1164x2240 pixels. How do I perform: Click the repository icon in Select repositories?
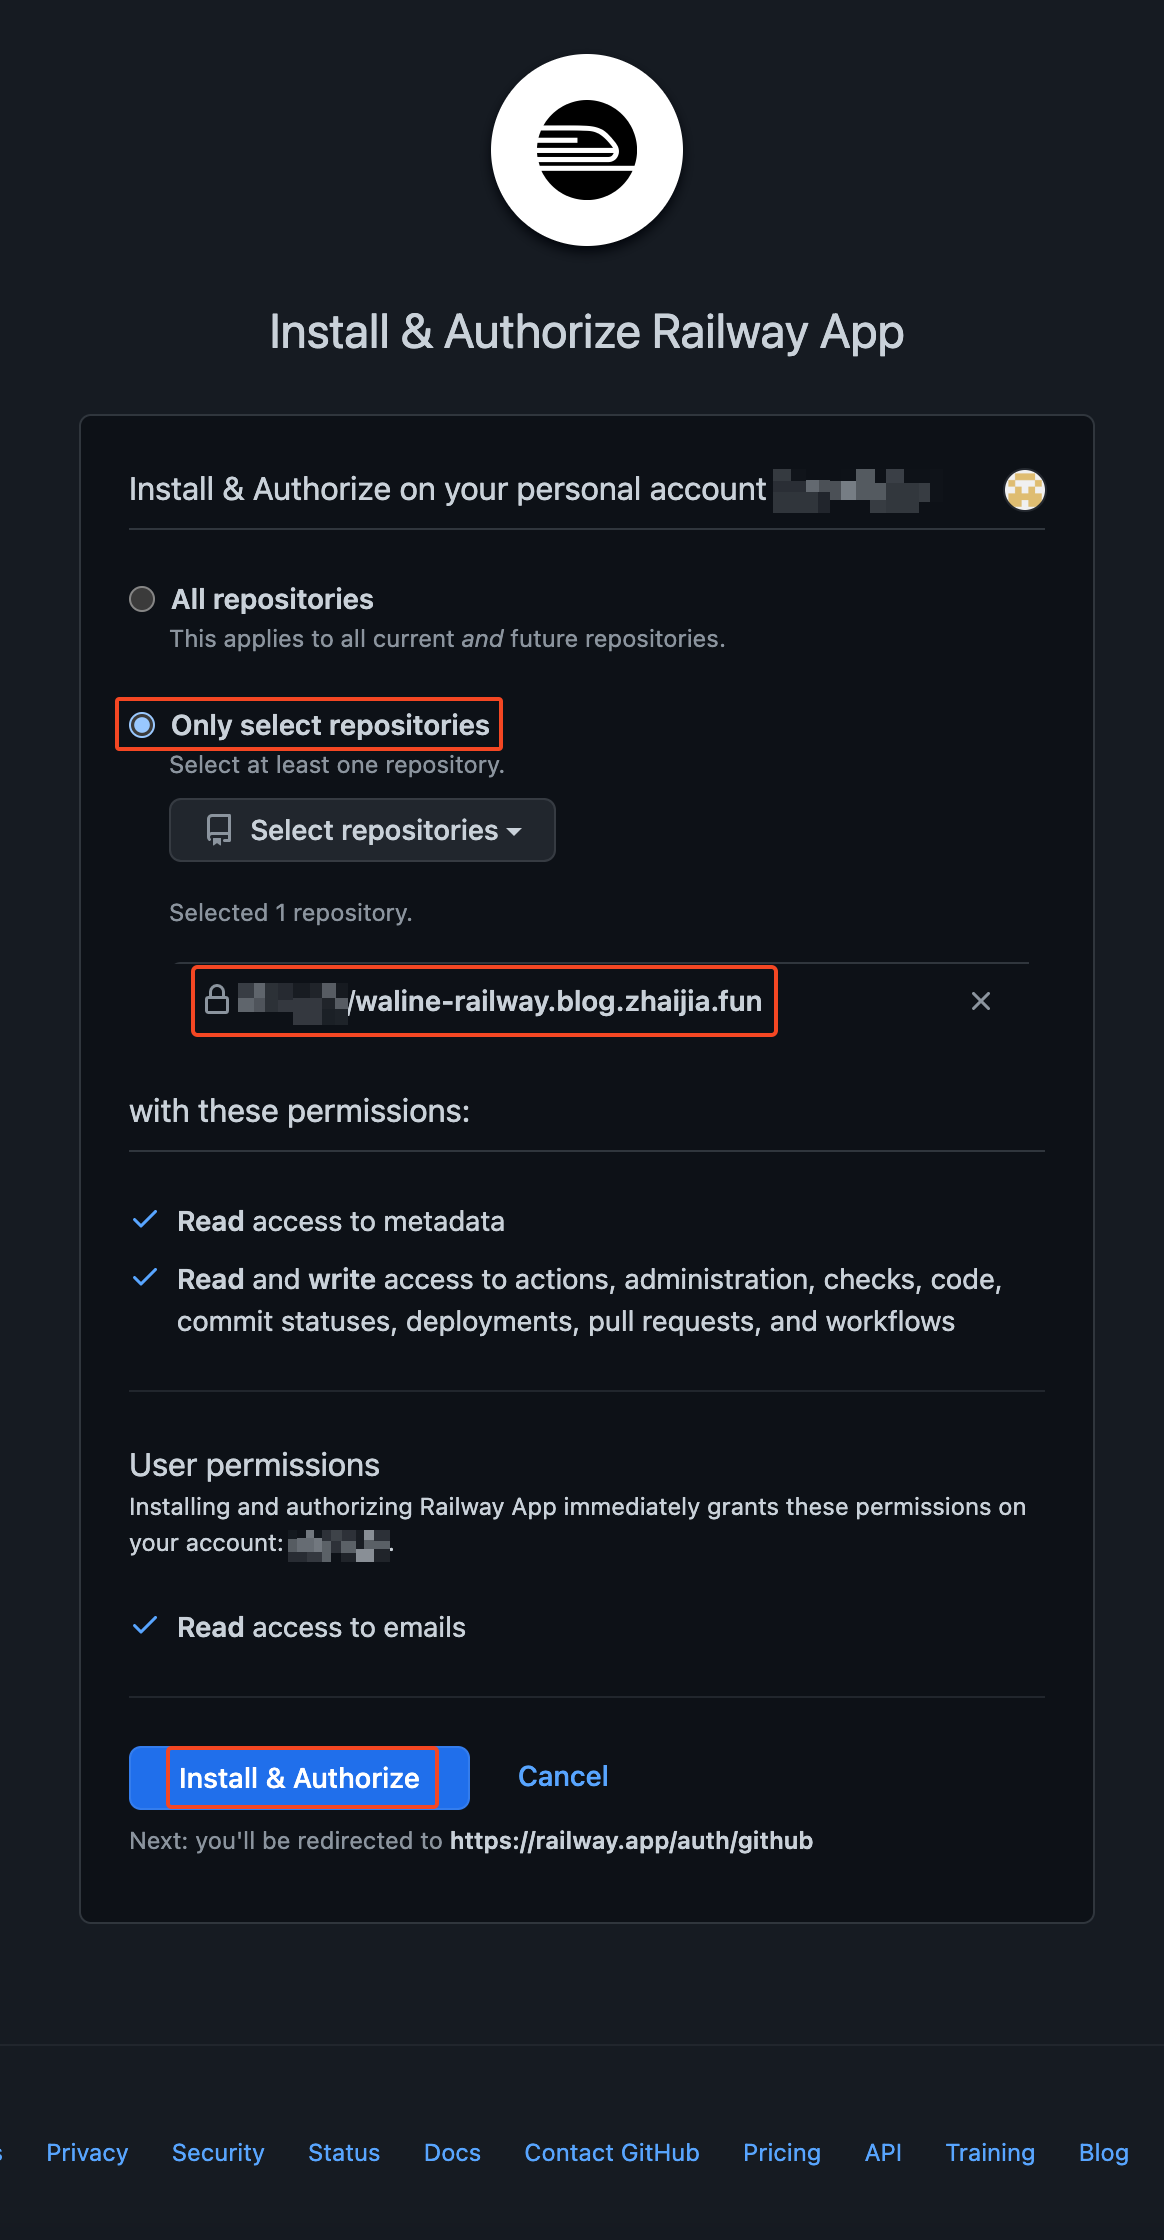[218, 830]
